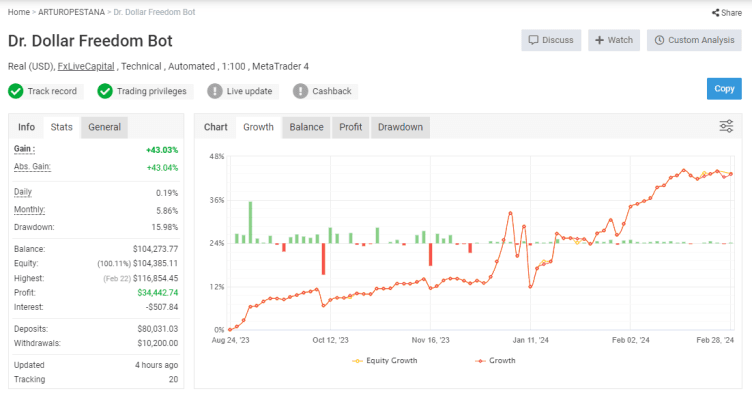
Task: Click the Tracking count 20
Action: pos(173,379)
